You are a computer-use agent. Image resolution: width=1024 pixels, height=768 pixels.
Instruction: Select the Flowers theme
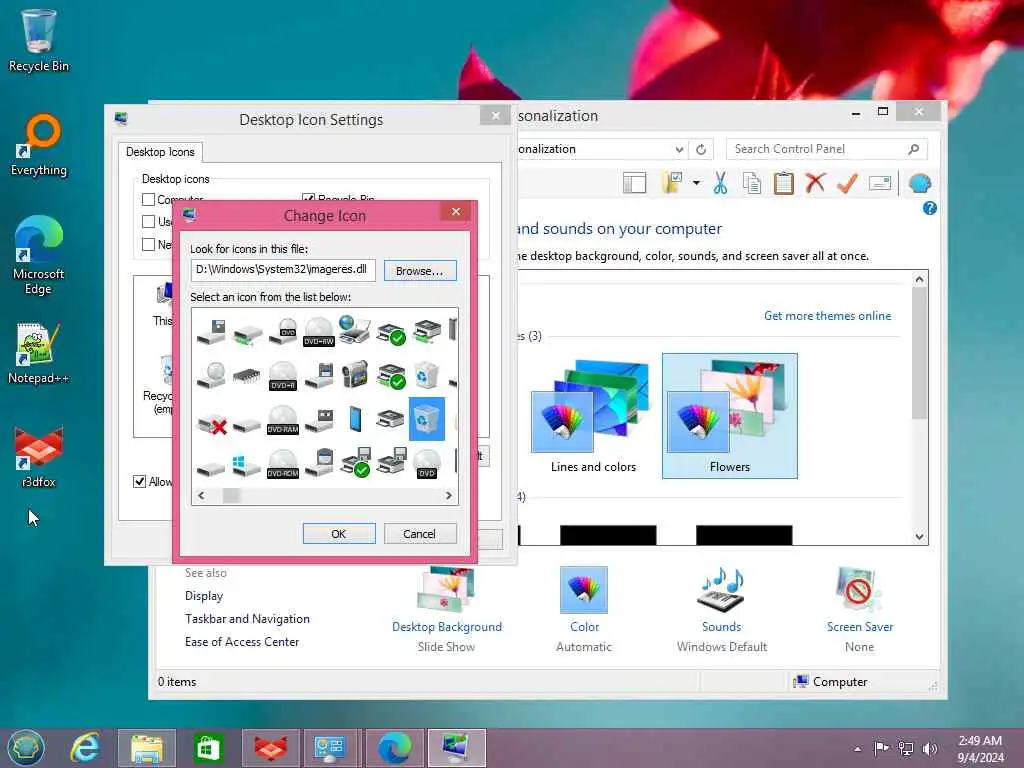click(729, 416)
